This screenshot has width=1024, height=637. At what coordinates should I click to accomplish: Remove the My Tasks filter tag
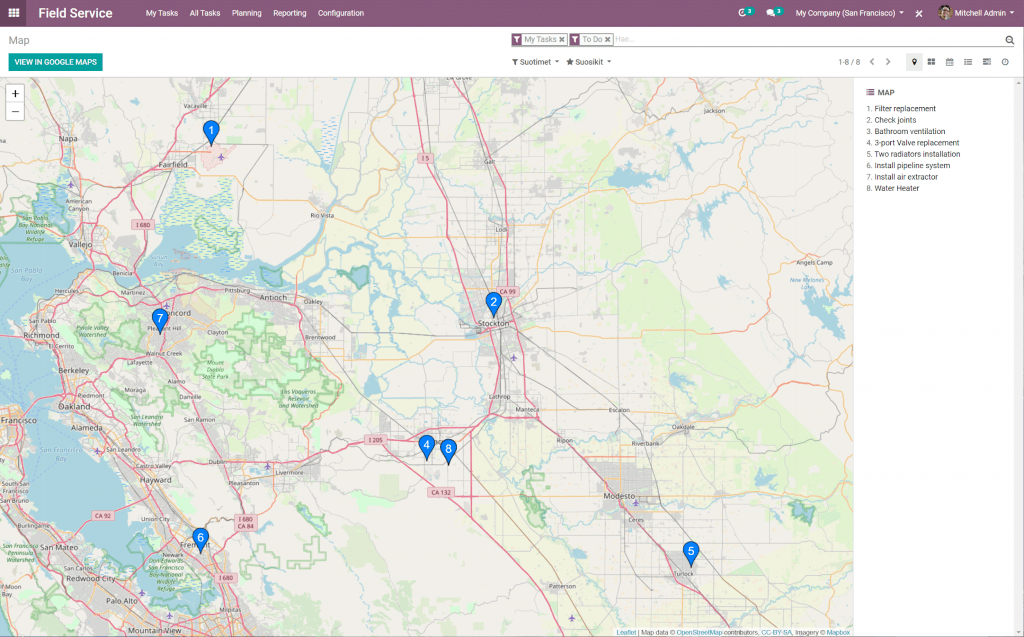click(x=562, y=40)
